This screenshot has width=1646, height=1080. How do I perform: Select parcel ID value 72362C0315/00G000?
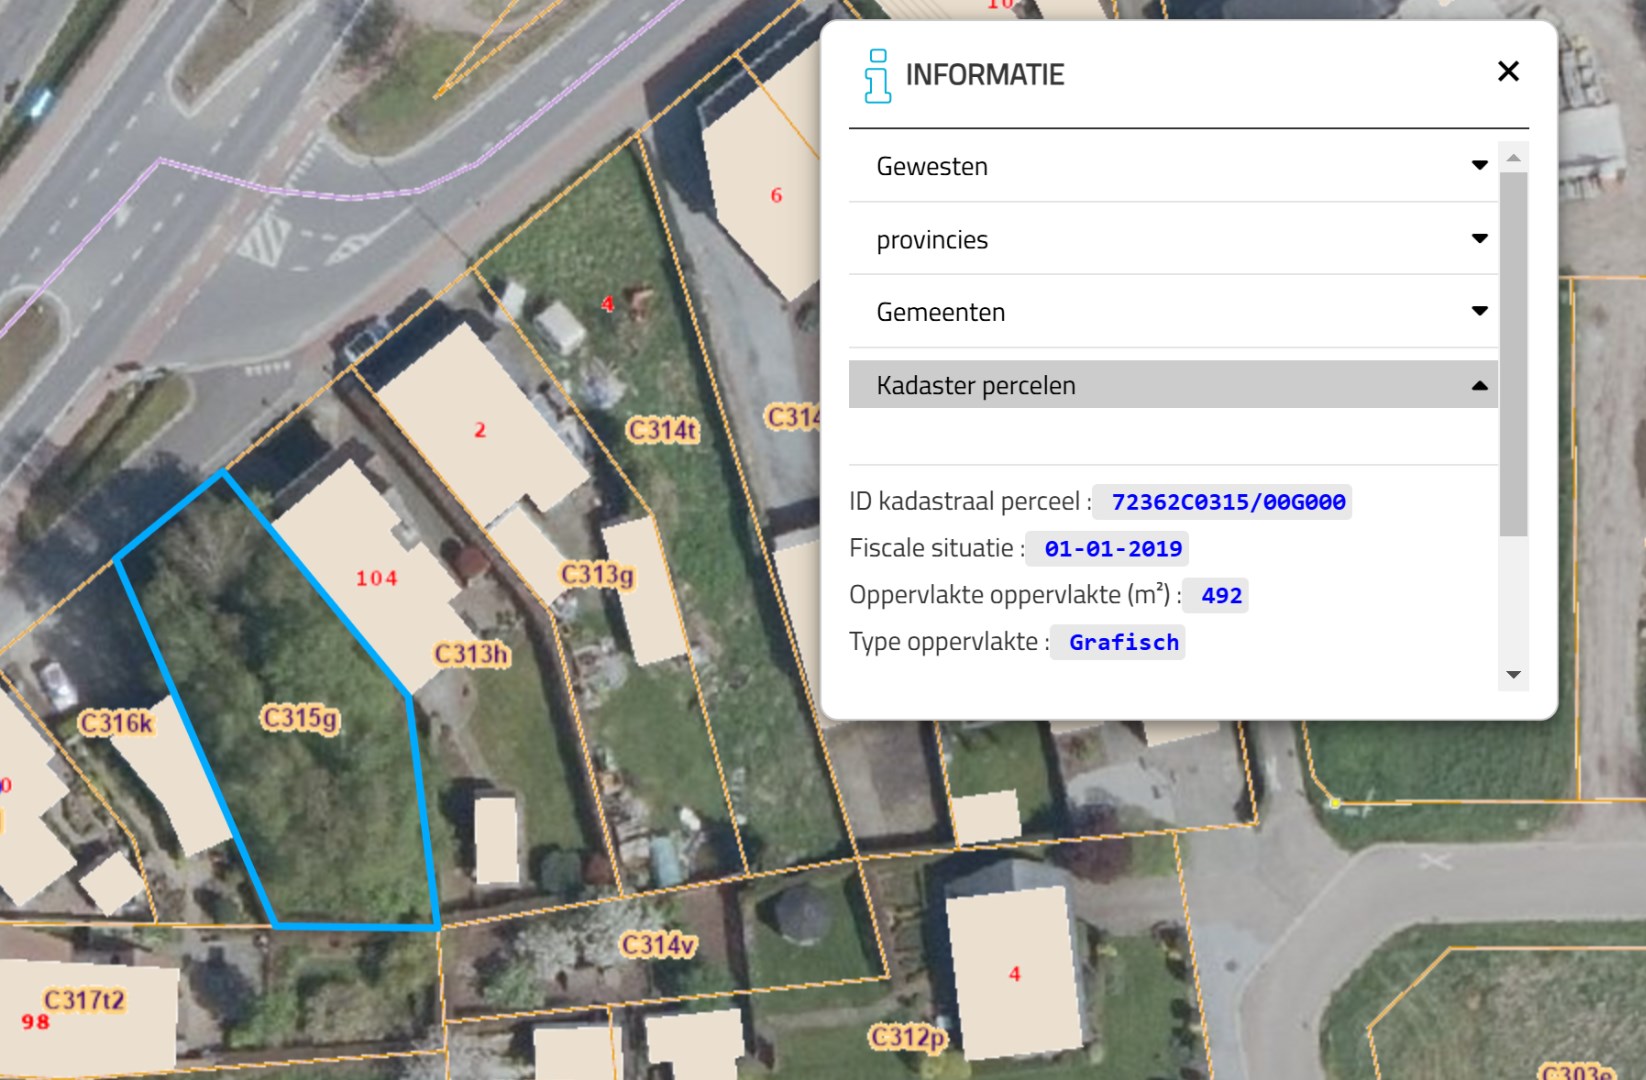(x=1227, y=502)
